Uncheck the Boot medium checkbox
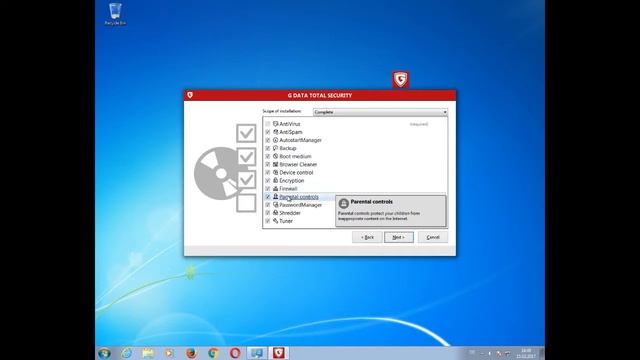The image size is (640, 360). (x=268, y=156)
